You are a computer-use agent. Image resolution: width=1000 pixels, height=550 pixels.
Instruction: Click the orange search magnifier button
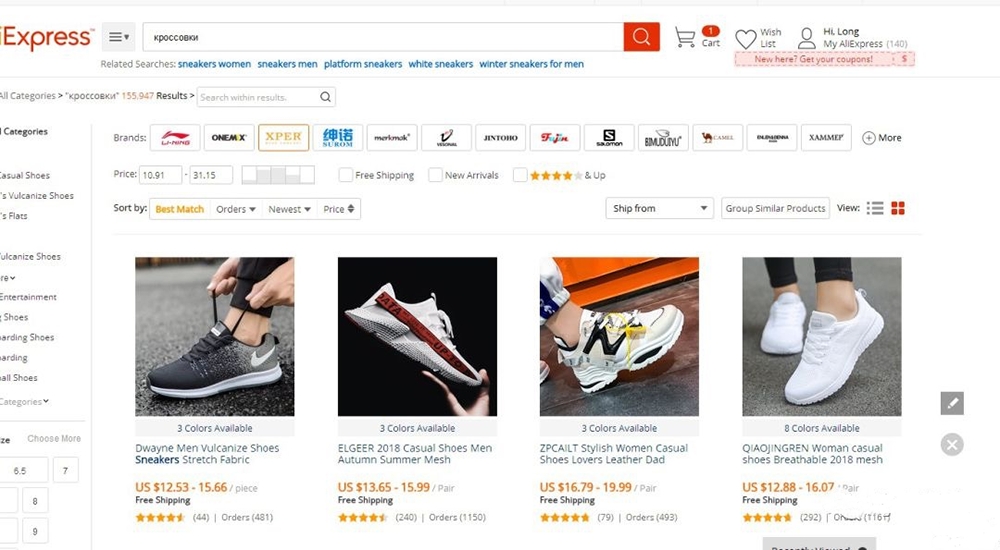point(641,38)
